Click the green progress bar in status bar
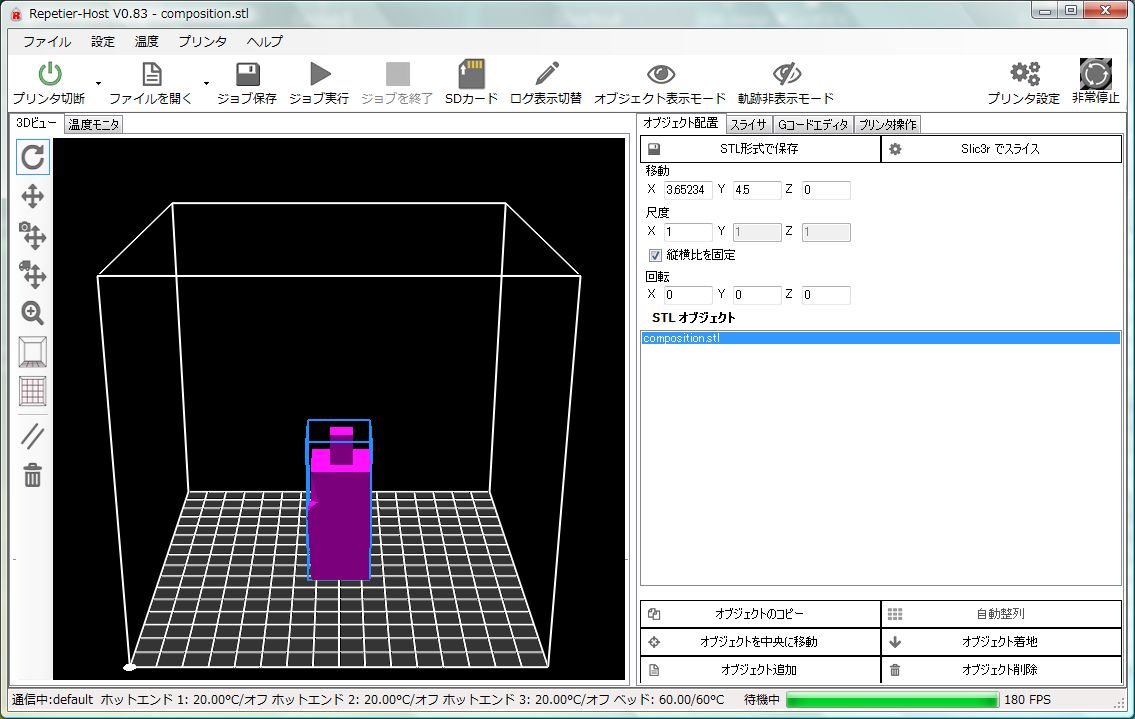 (x=892, y=700)
